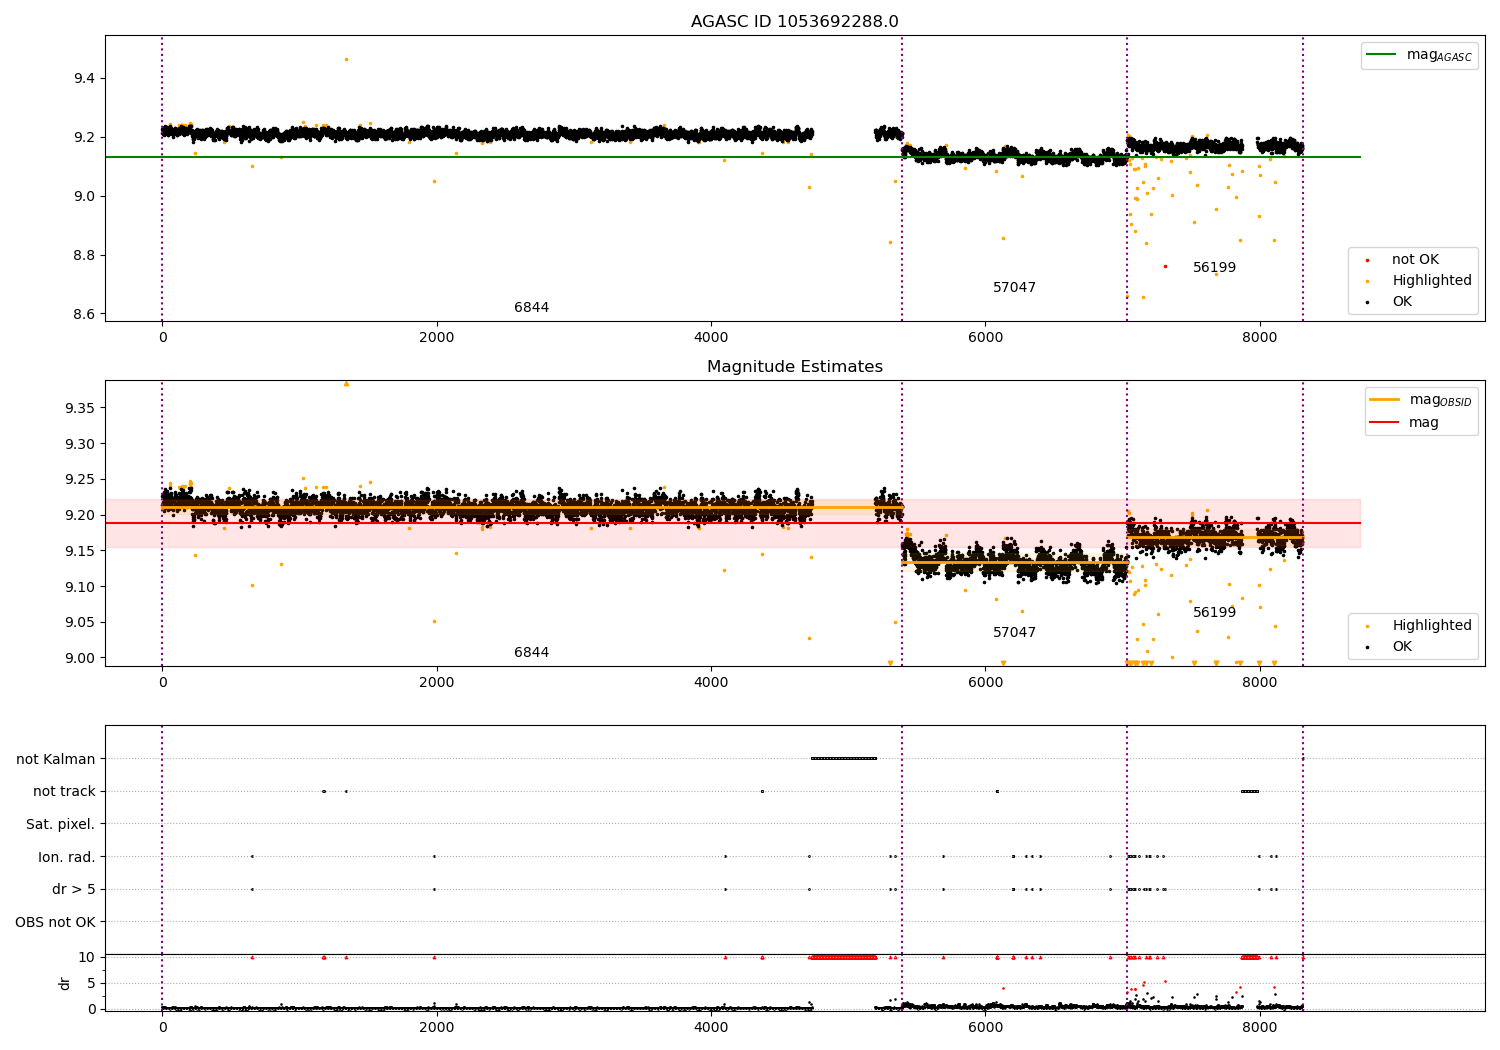The height and width of the screenshot is (1050, 1500).
Task: Click the black segment in the 'not Kalman' row
Action: point(844,758)
